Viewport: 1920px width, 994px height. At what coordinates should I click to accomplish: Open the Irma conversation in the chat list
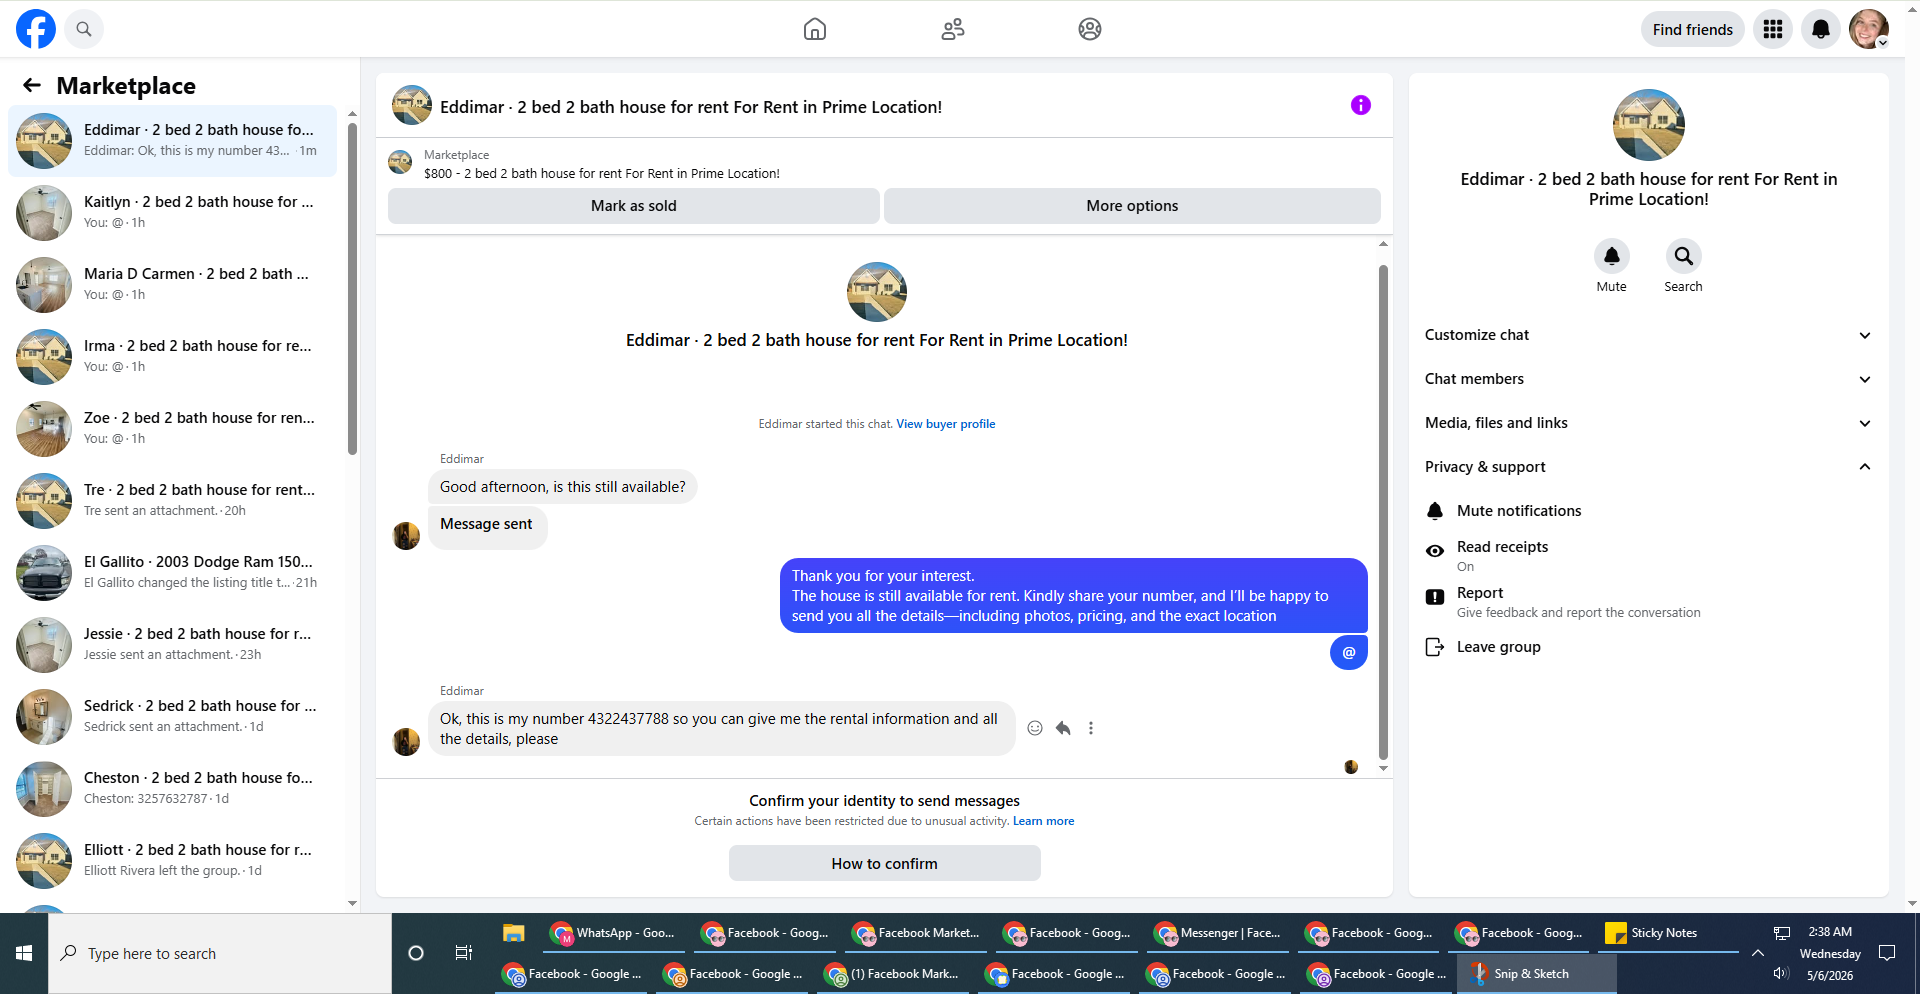[173, 357]
